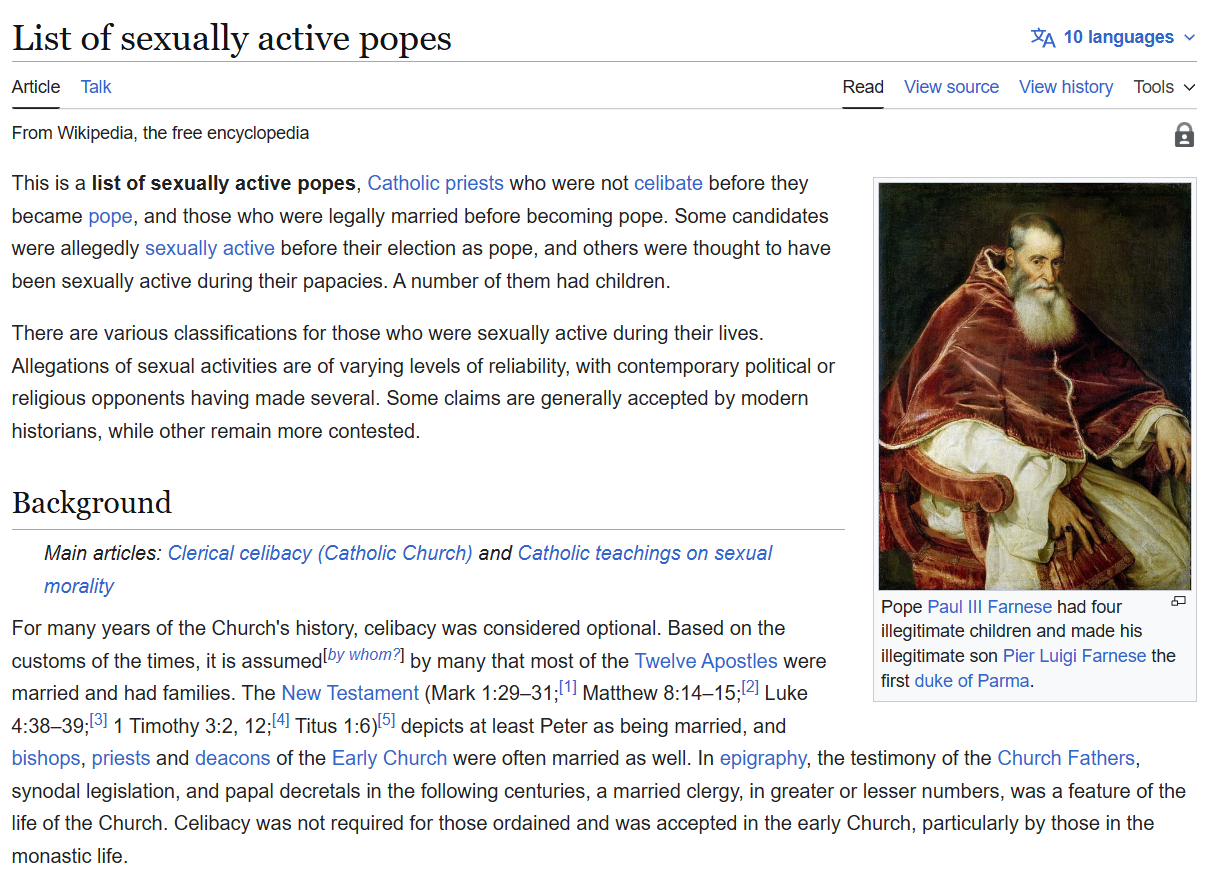Open the pope link in intro

pos(110,216)
